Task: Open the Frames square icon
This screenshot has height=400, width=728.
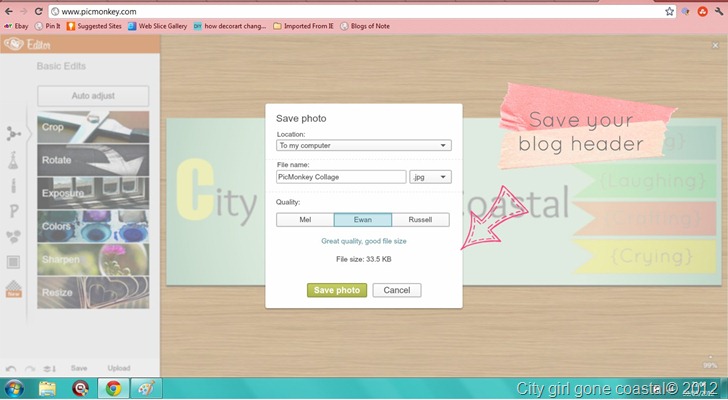Action: [x=13, y=262]
